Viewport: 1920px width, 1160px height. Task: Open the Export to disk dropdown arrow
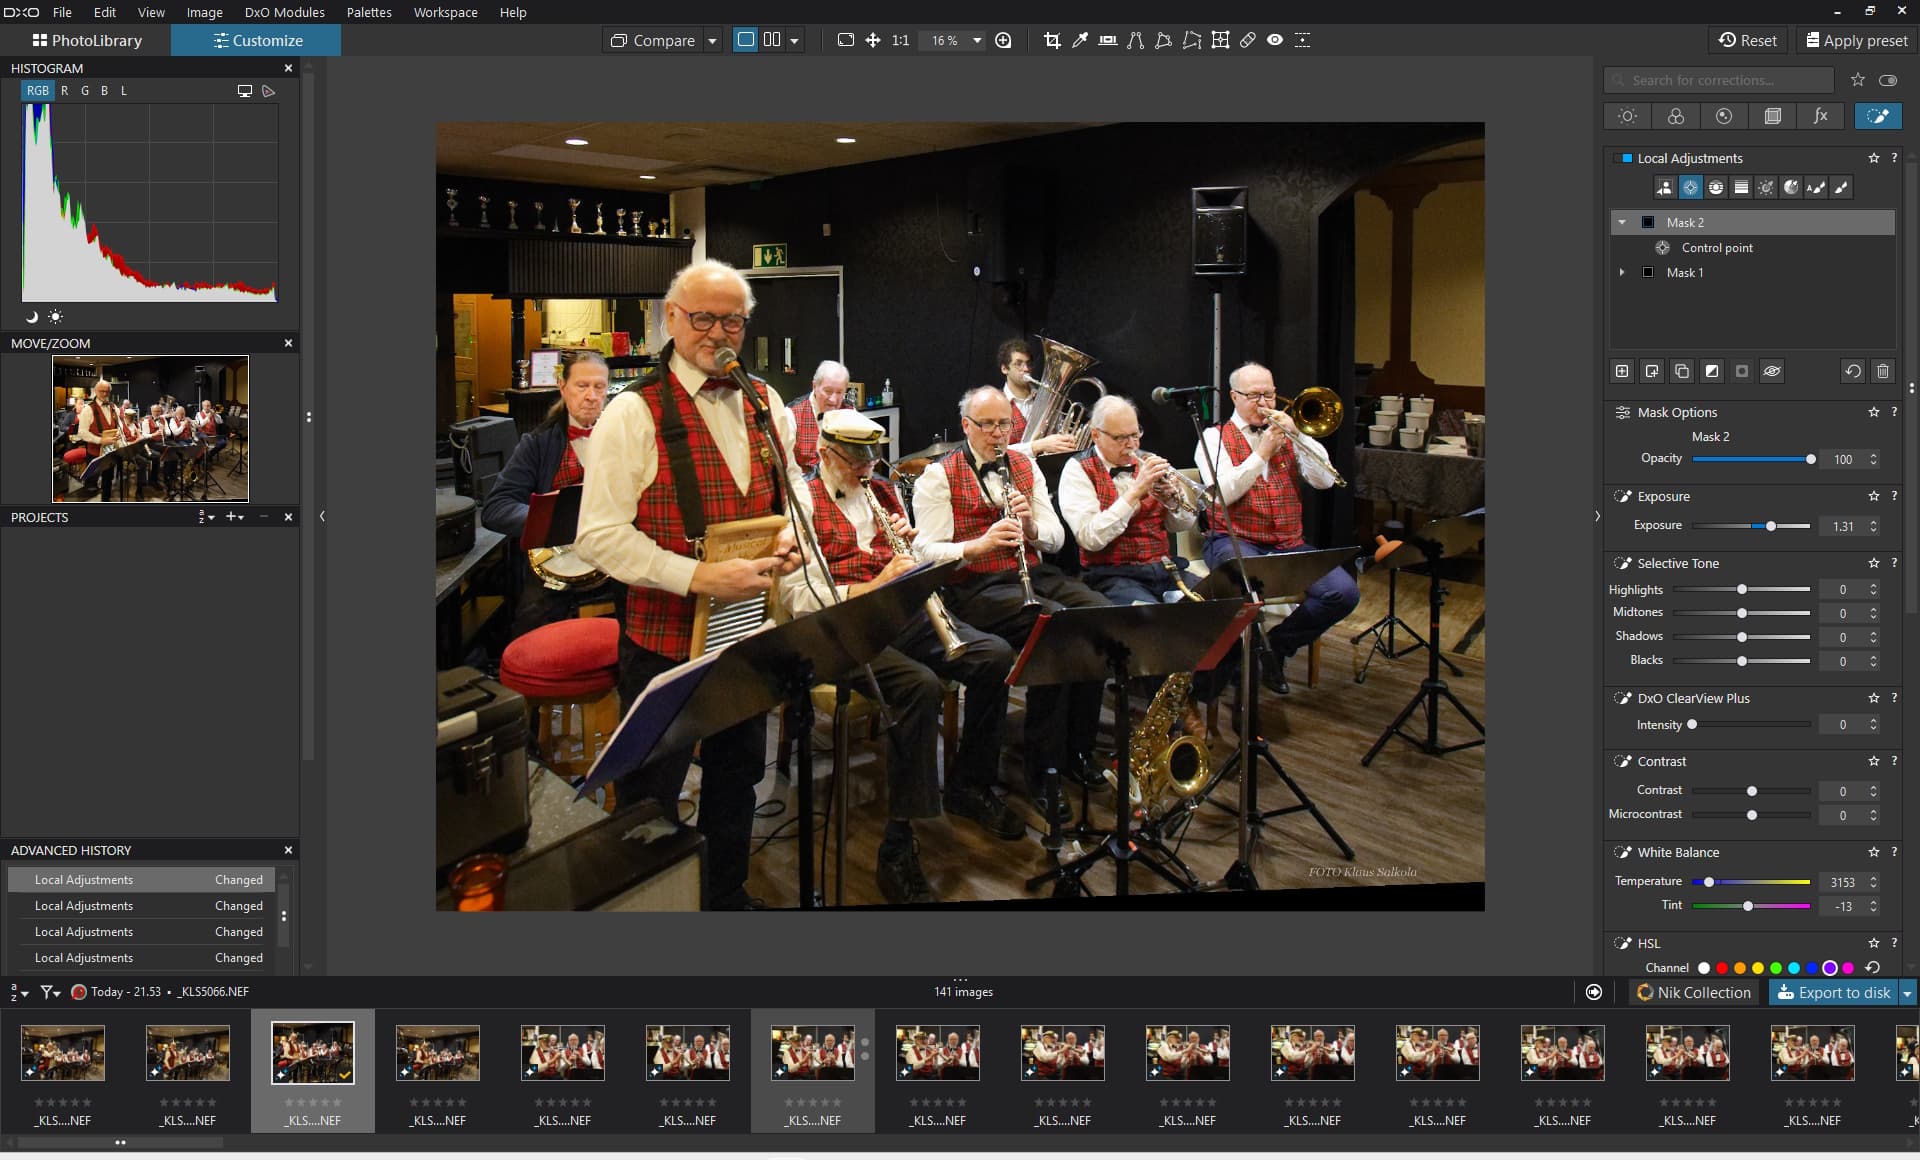[1907, 992]
